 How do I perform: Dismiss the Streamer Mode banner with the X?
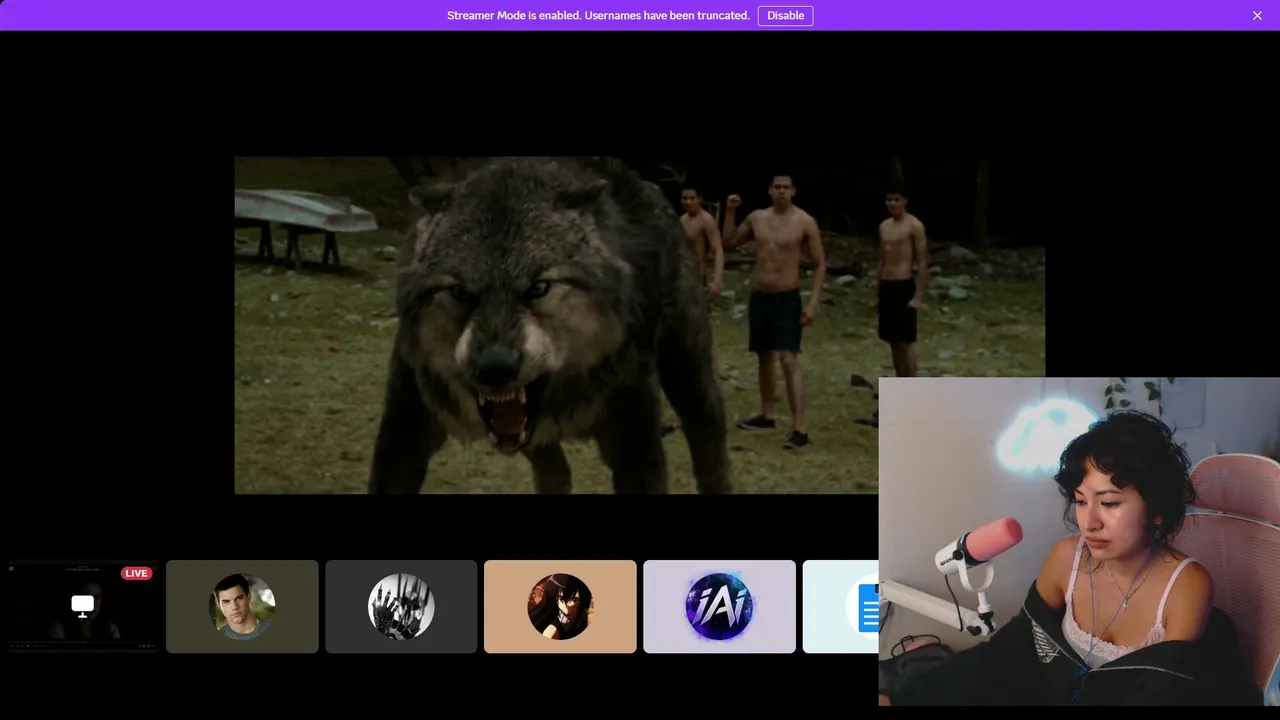1257,15
